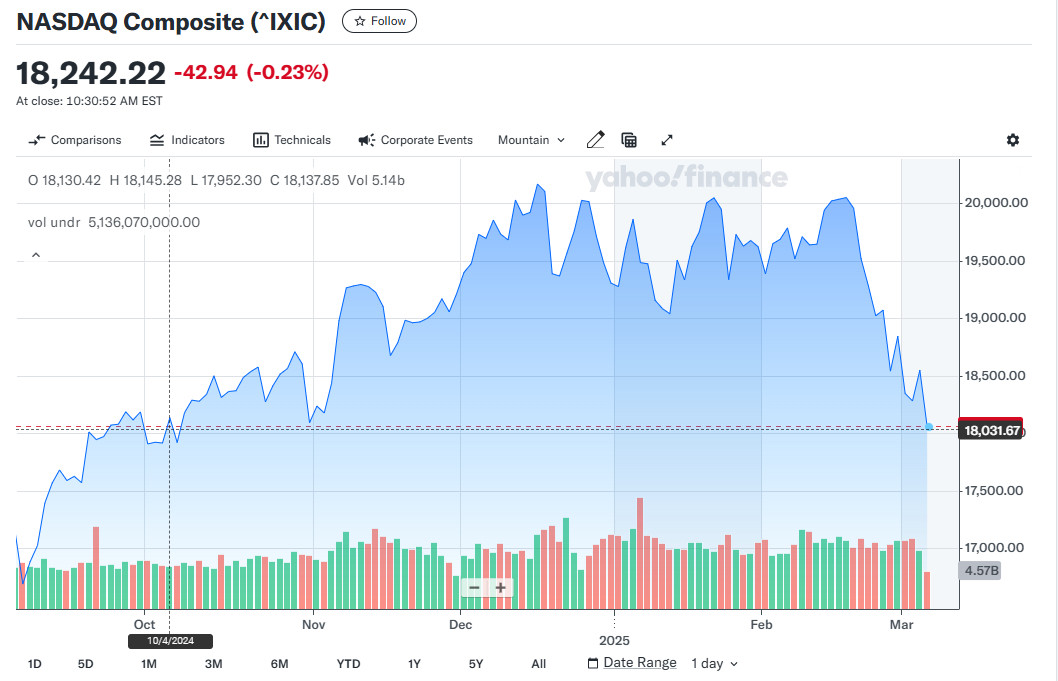Follow the NASDAQ Composite index

(379, 22)
